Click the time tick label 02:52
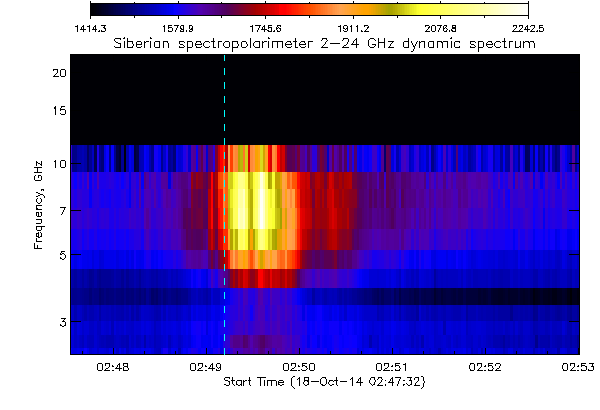The height and width of the screenshot is (410, 600). 485,367
